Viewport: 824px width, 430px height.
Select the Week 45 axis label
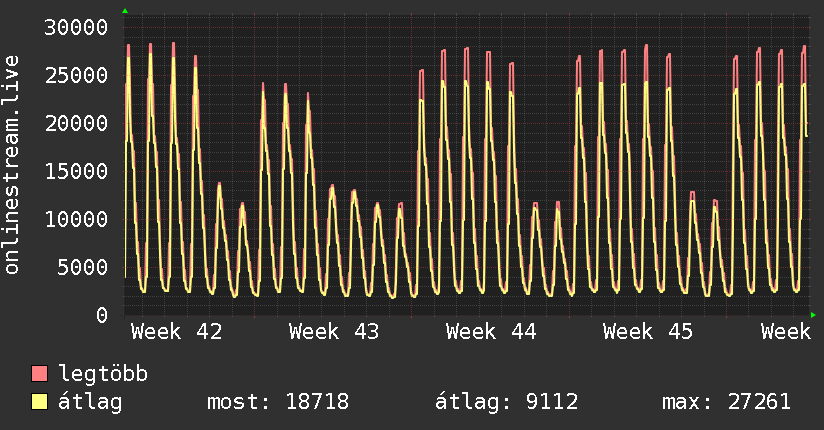coord(648,331)
